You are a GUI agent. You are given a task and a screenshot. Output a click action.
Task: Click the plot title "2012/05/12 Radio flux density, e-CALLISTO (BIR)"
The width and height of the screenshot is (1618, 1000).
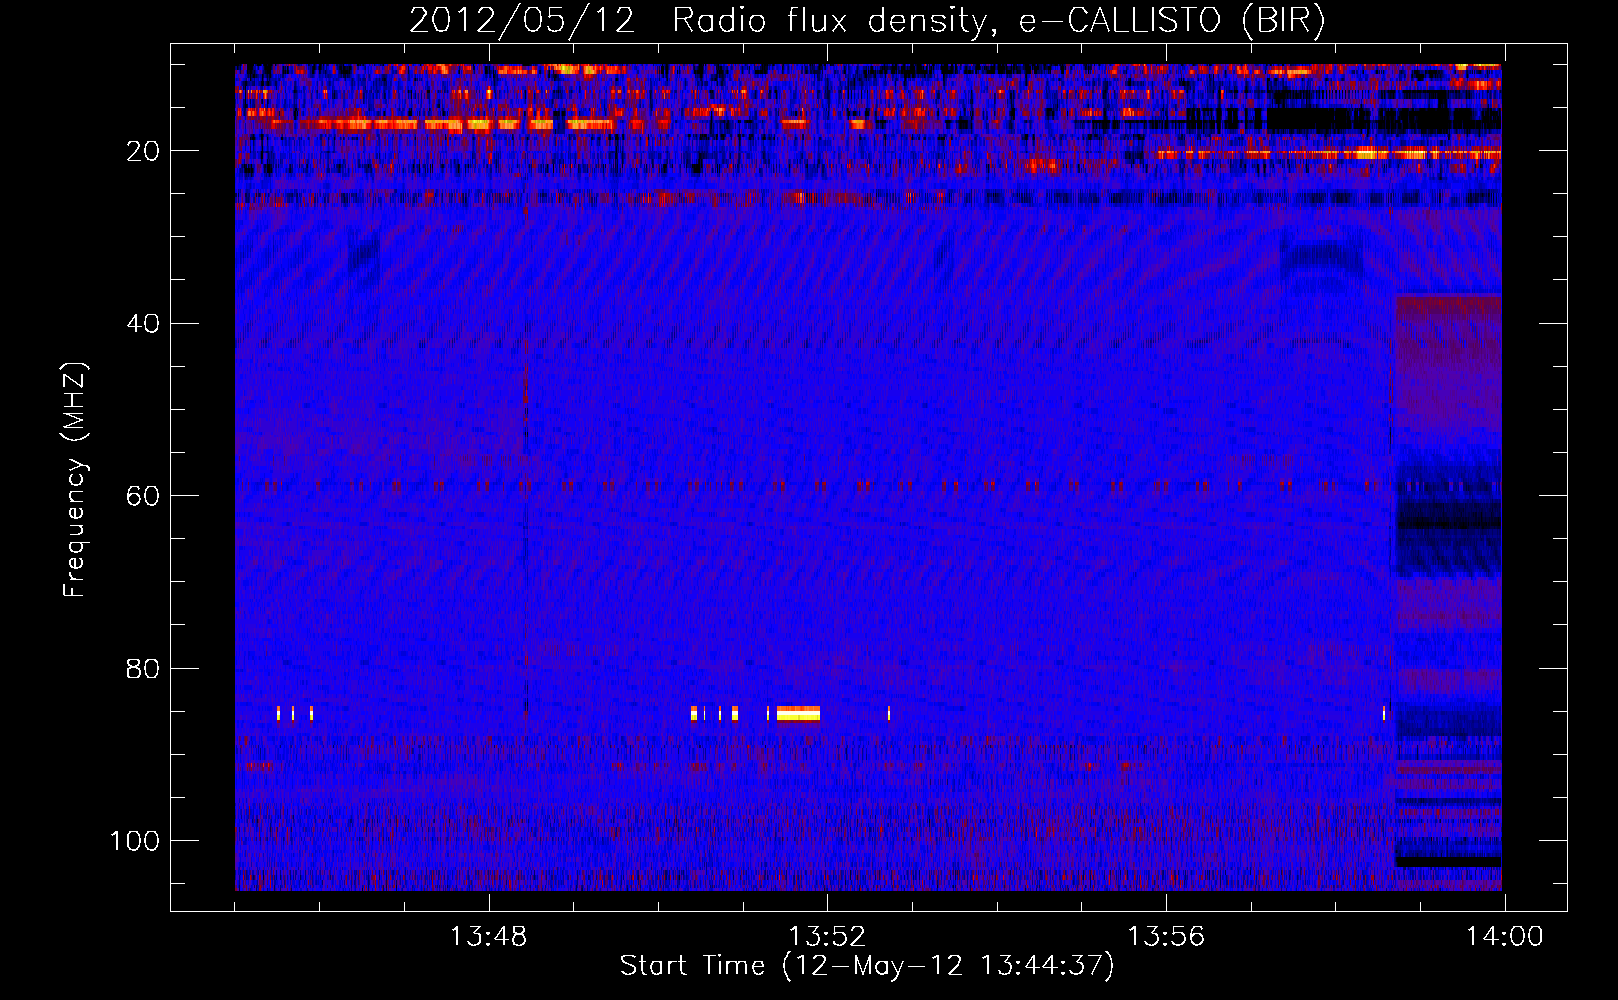867,20
